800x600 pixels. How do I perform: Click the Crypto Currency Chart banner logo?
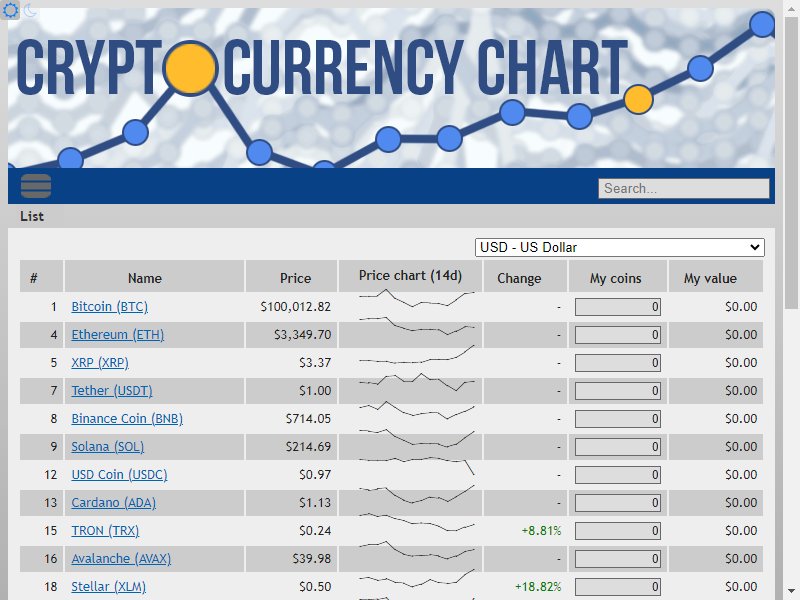391,88
